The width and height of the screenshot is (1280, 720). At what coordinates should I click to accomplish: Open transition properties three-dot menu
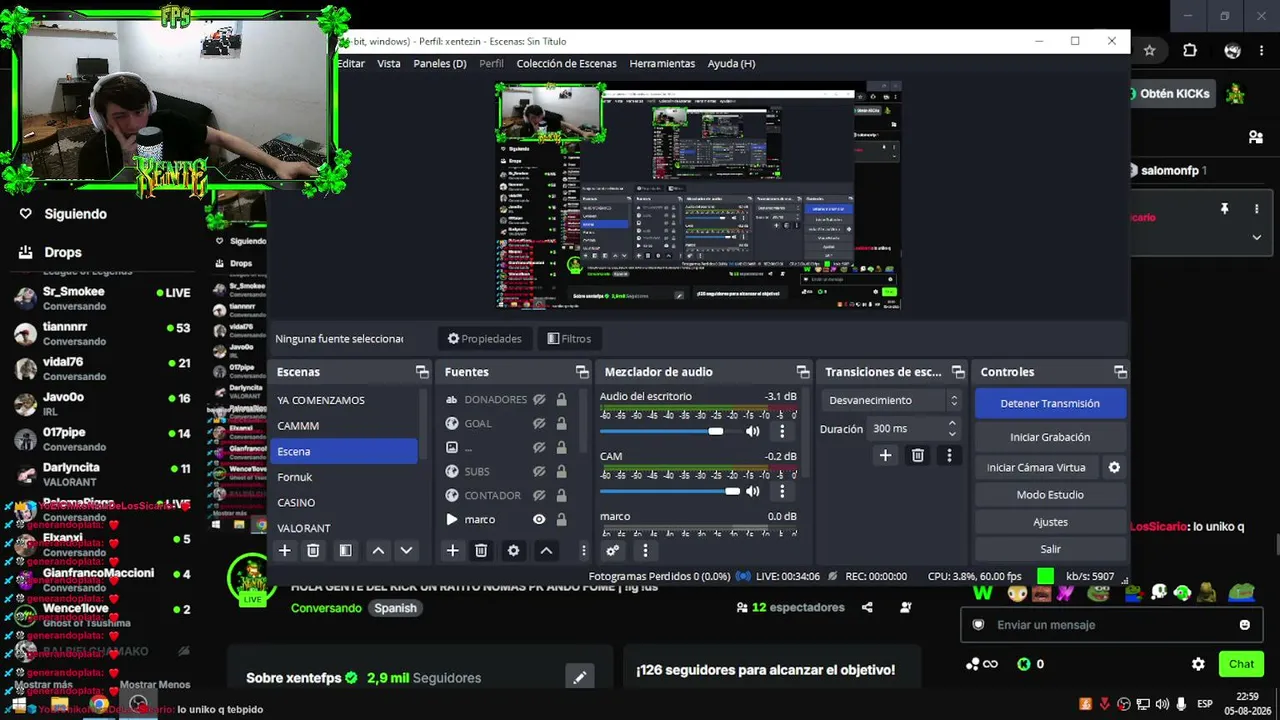pyautogui.click(x=949, y=455)
